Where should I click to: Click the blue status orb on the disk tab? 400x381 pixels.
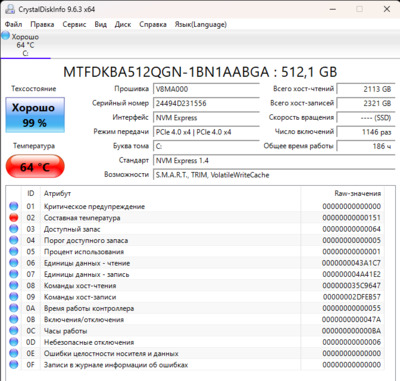(6, 35)
